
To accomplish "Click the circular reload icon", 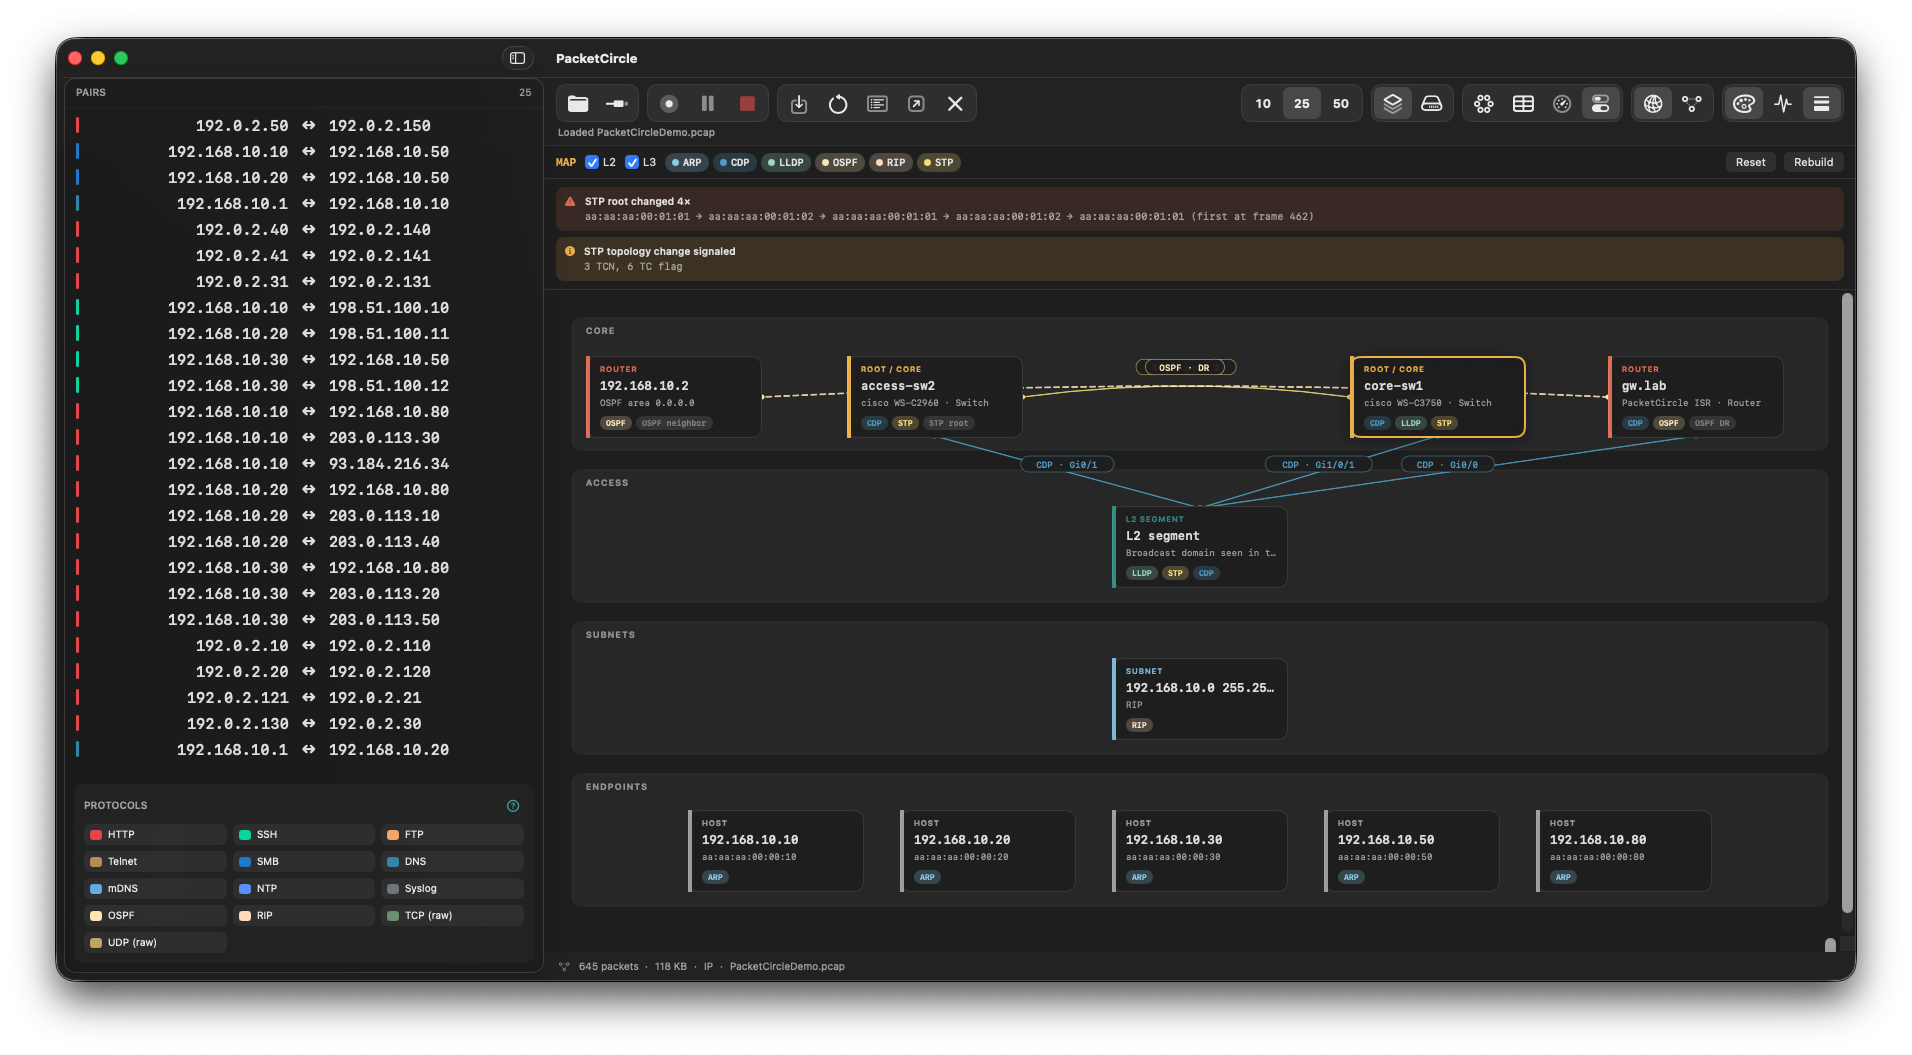I will click(838, 104).
